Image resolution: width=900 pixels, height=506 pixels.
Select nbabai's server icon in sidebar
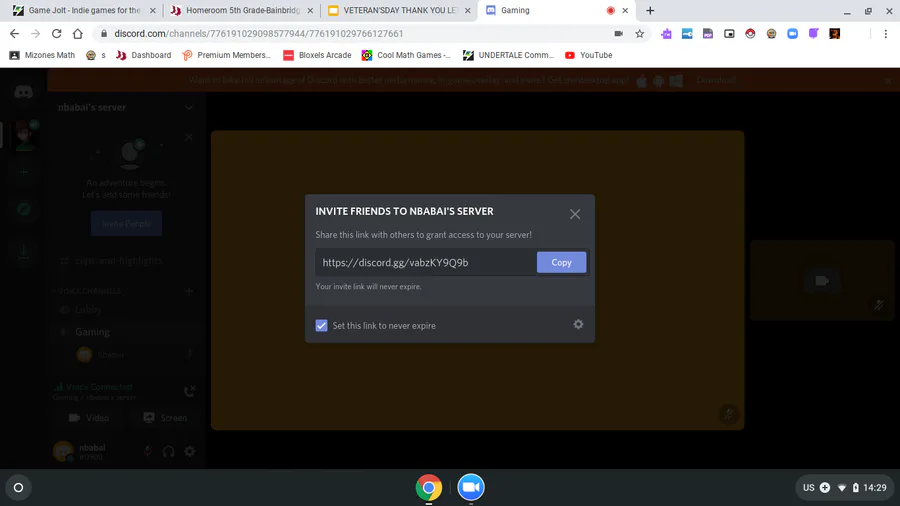[x=24, y=135]
